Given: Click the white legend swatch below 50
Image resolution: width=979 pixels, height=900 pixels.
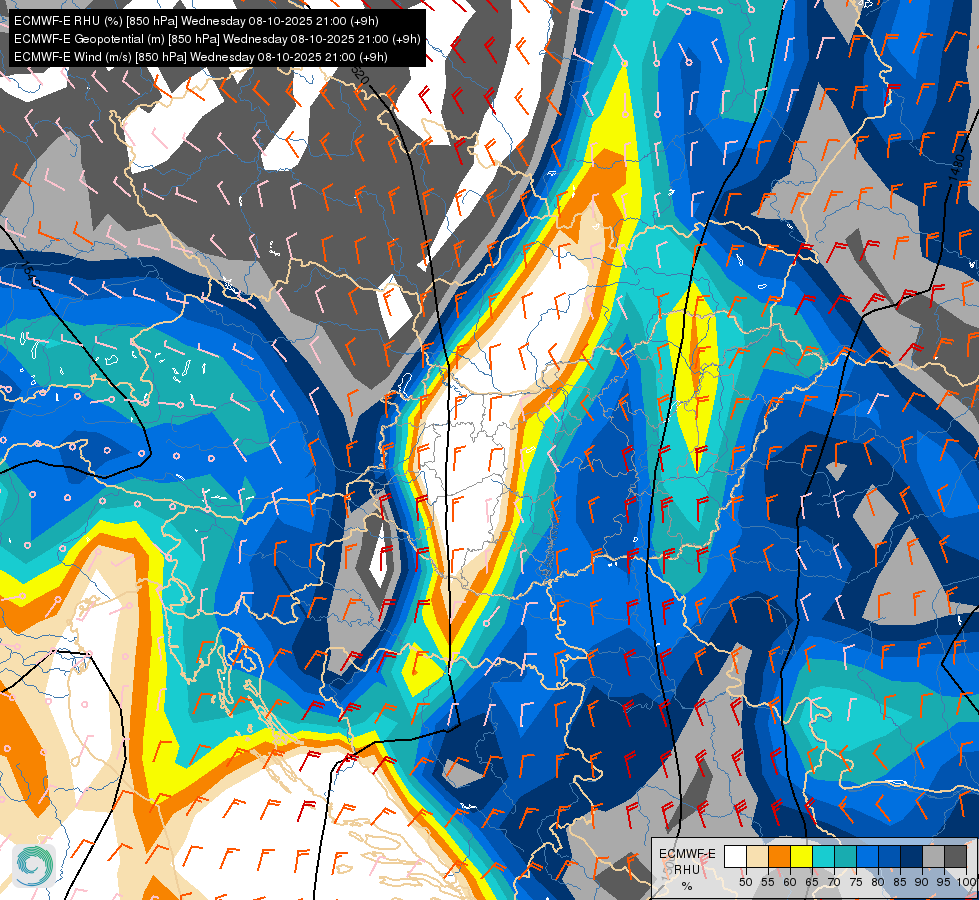Looking at the screenshot, I should [735, 856].
